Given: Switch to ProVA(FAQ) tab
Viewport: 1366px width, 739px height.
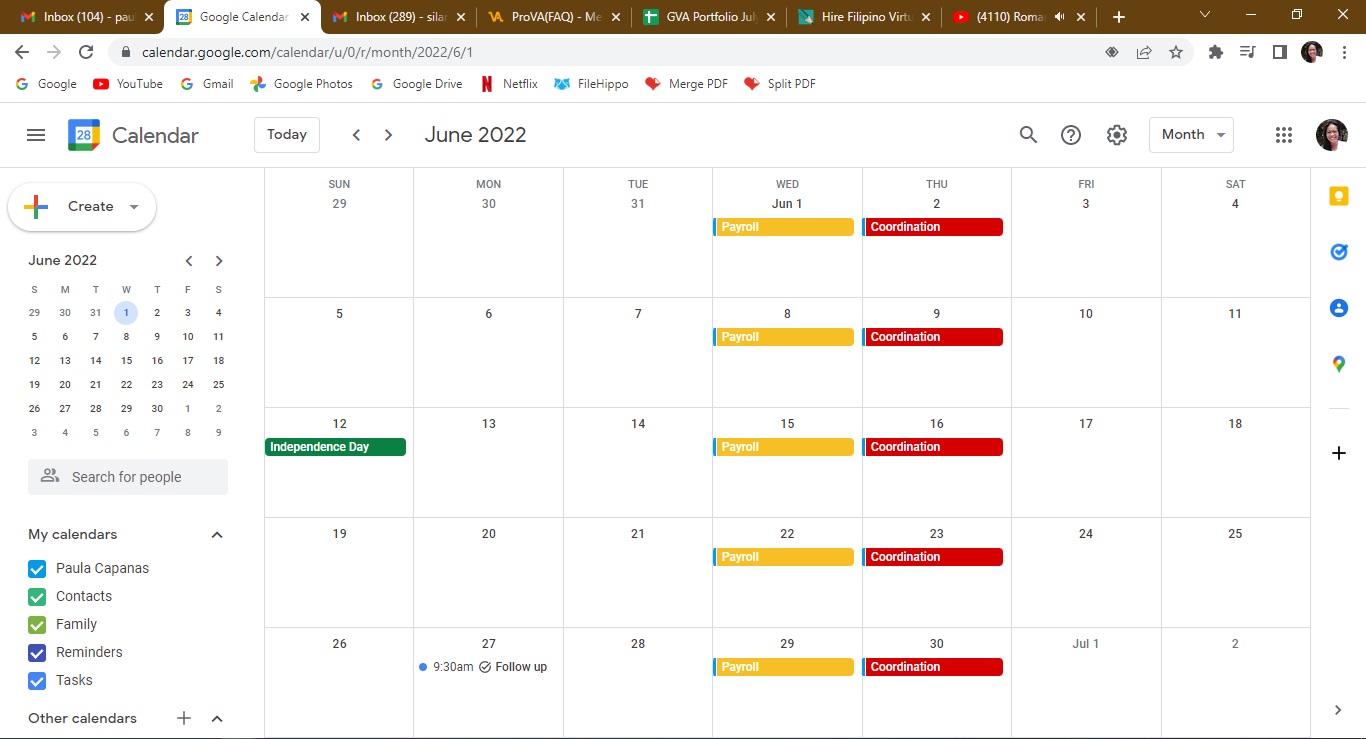Looking at the screenshot, I should coord(555,17).
